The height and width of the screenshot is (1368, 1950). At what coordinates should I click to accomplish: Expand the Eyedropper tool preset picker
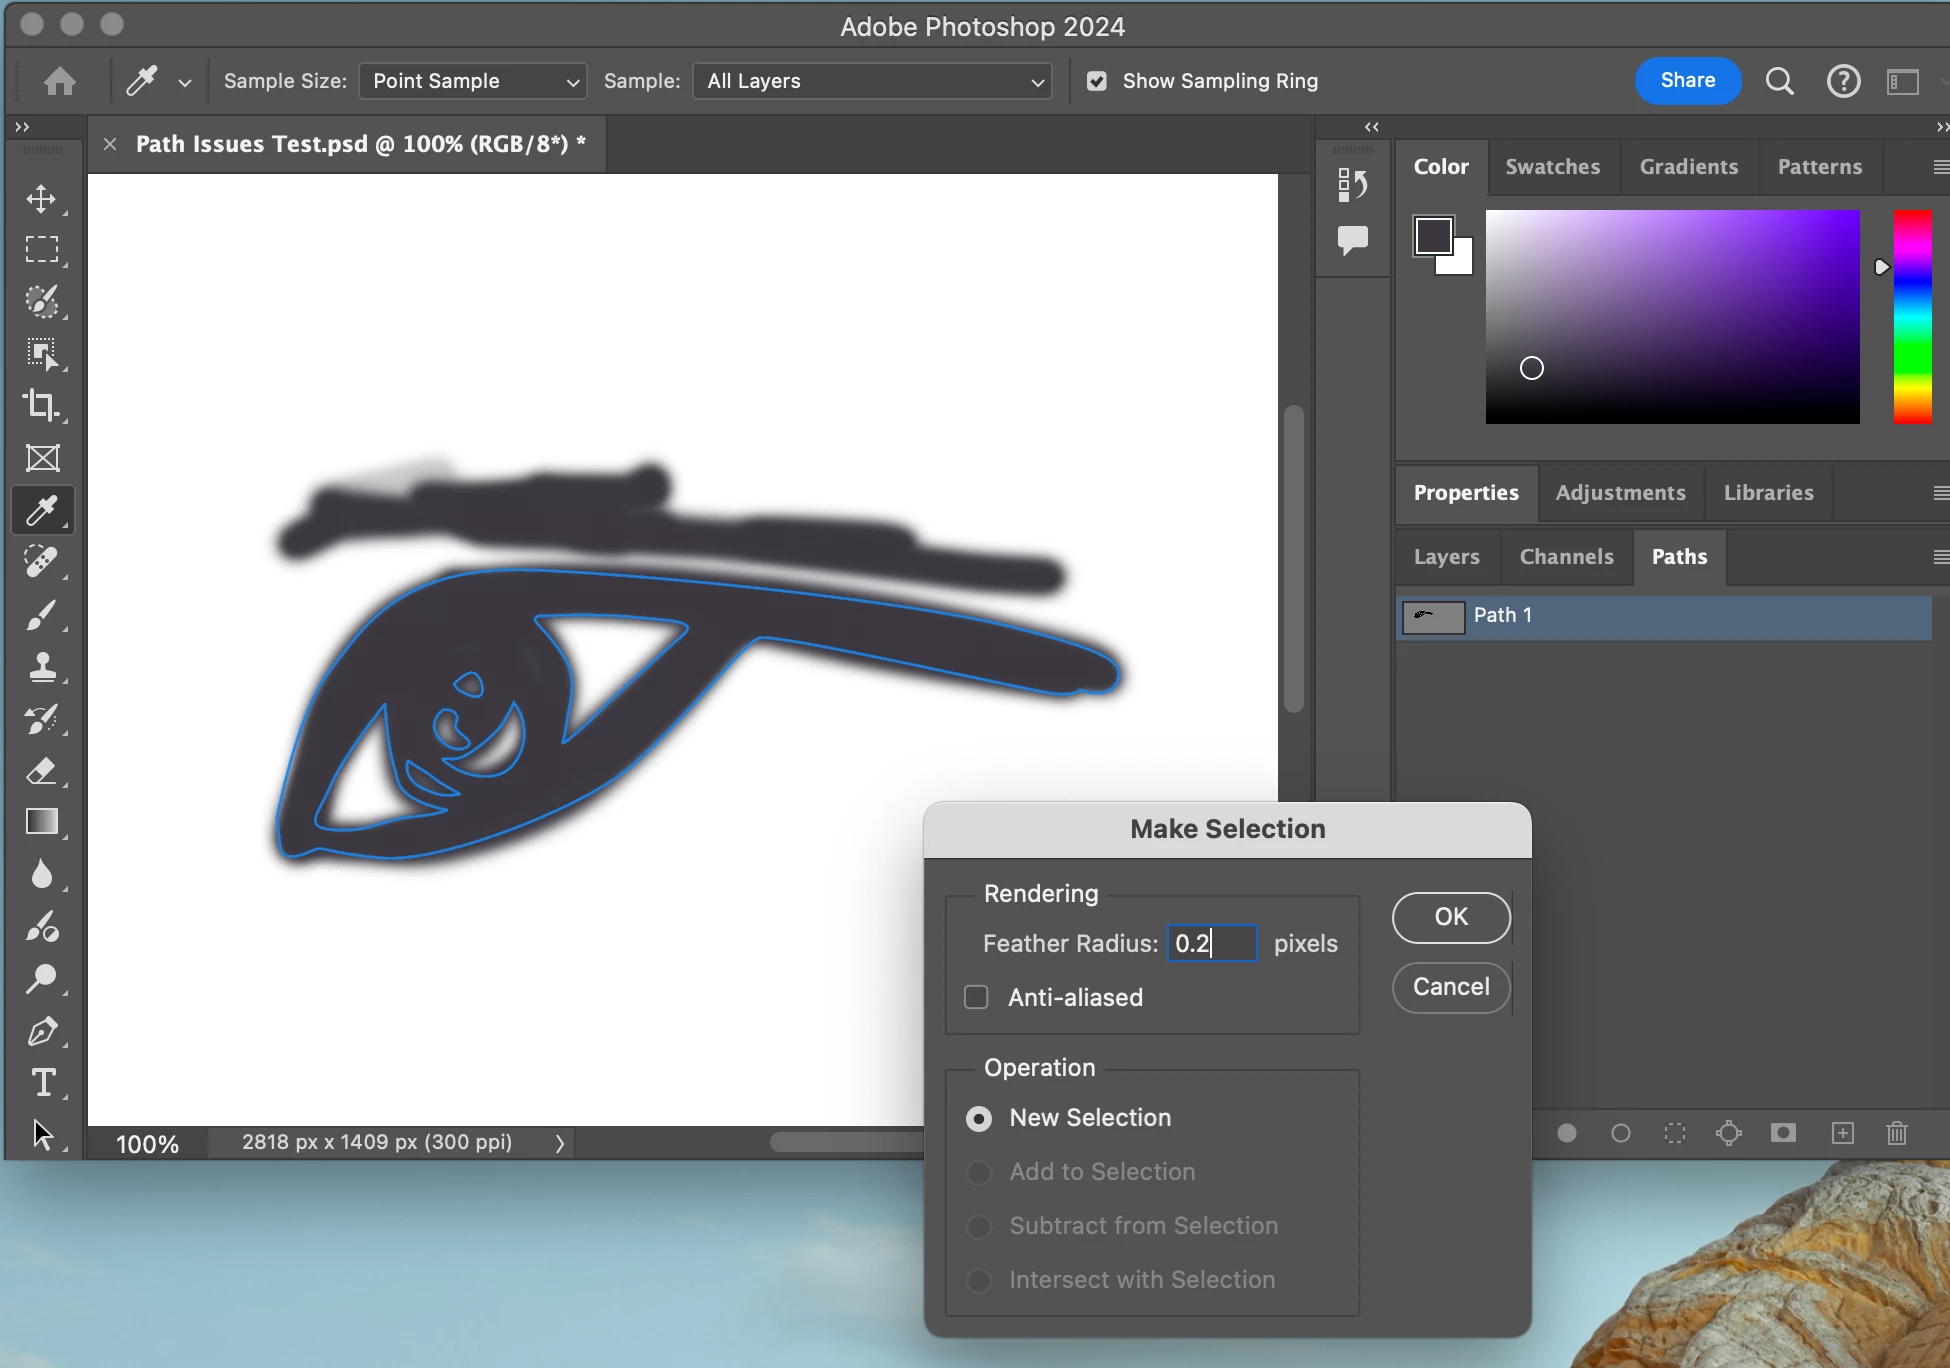[x=184, y=82]
